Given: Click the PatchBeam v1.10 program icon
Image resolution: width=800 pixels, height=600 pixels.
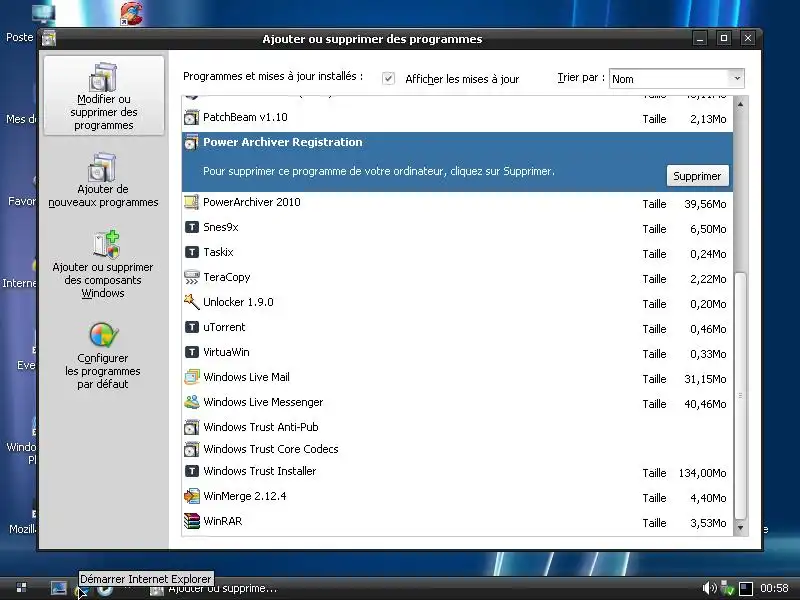Looking at the screenshot, I should [191, 118].
